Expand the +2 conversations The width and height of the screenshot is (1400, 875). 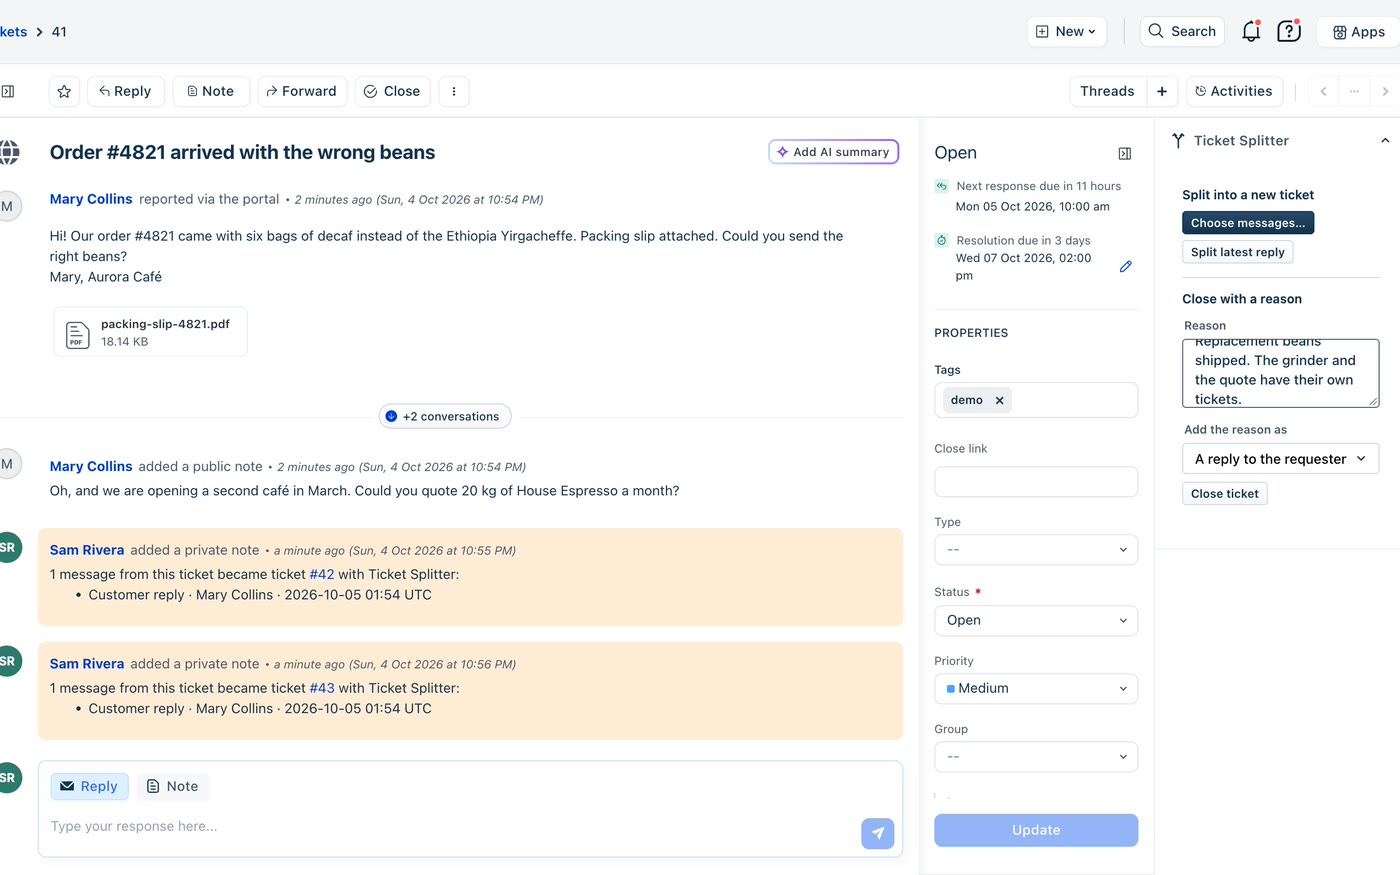point(445,416)
